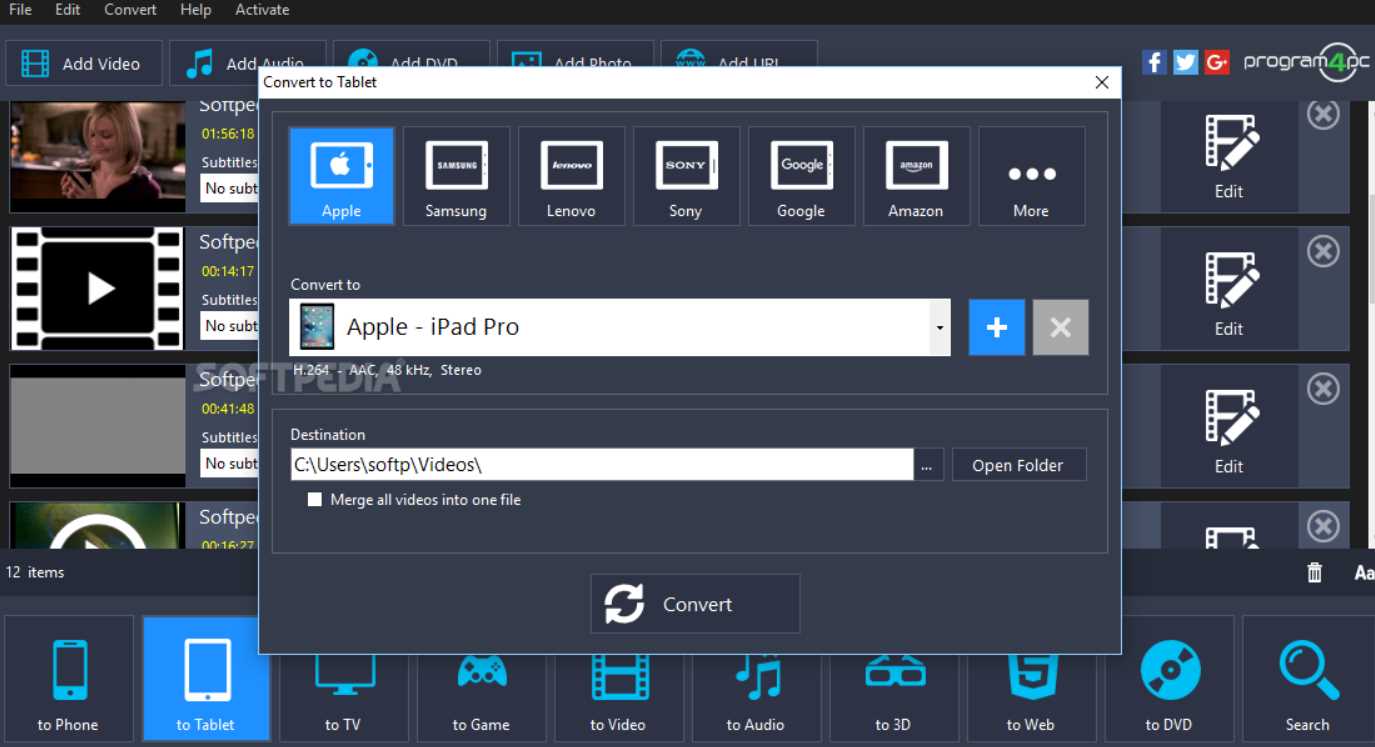Viewport: 1375px width, 747px height.
Task: Click the Add Video button
Action: tap(84, 63)
